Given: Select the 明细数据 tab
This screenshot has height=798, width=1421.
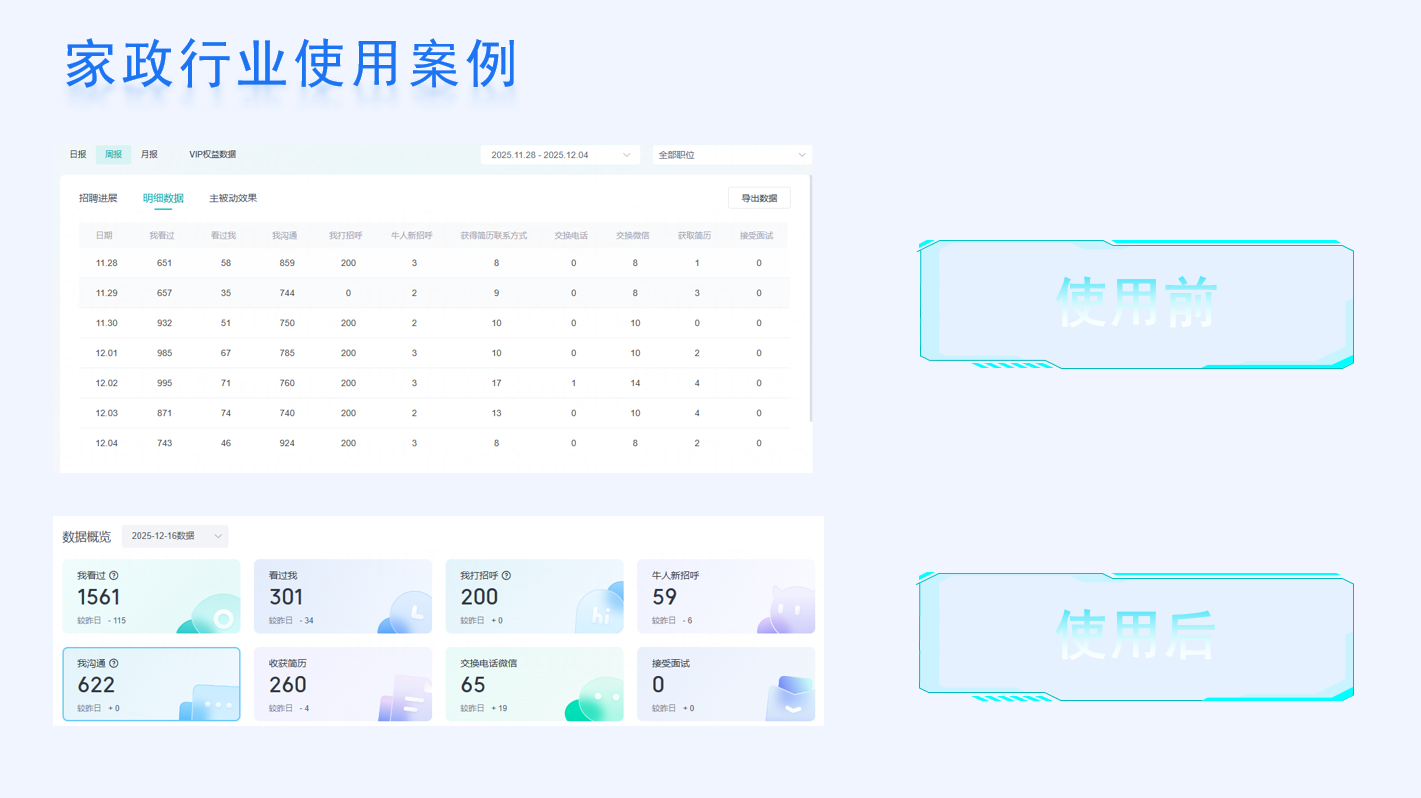Looking at the screenshot, I should click(x=163, y=198).
